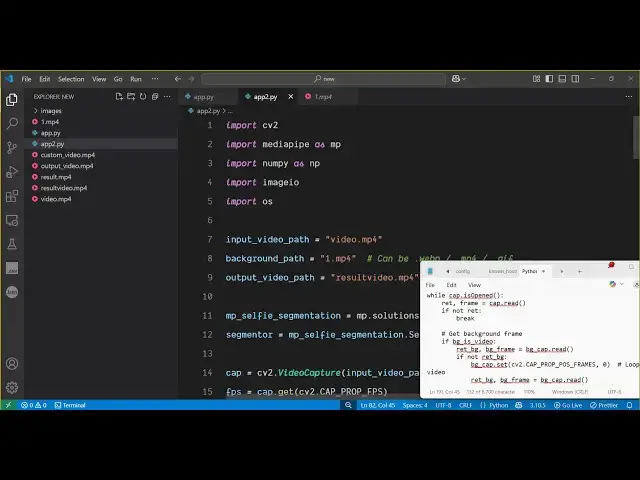This screenshot has width=640, height=480.
Task: Open the View menu in VS Code
Action: (x=99, y=79)
